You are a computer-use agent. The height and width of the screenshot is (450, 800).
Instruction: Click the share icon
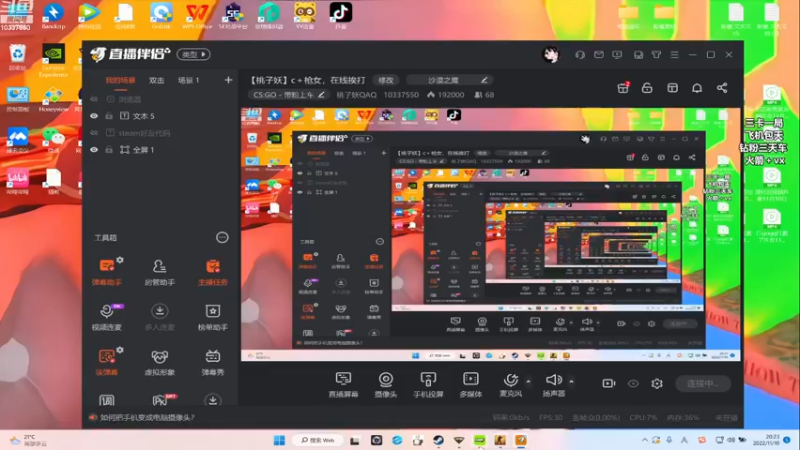(x=722, y=88)
